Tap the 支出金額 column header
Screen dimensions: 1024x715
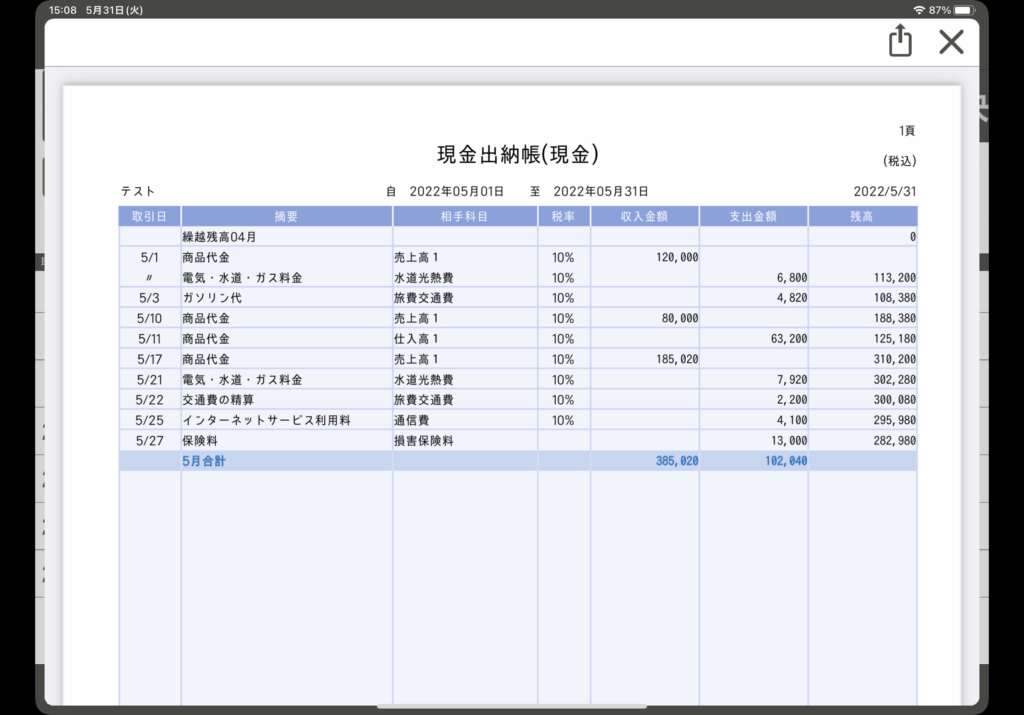pyautogui.click(x=754, y=216)
